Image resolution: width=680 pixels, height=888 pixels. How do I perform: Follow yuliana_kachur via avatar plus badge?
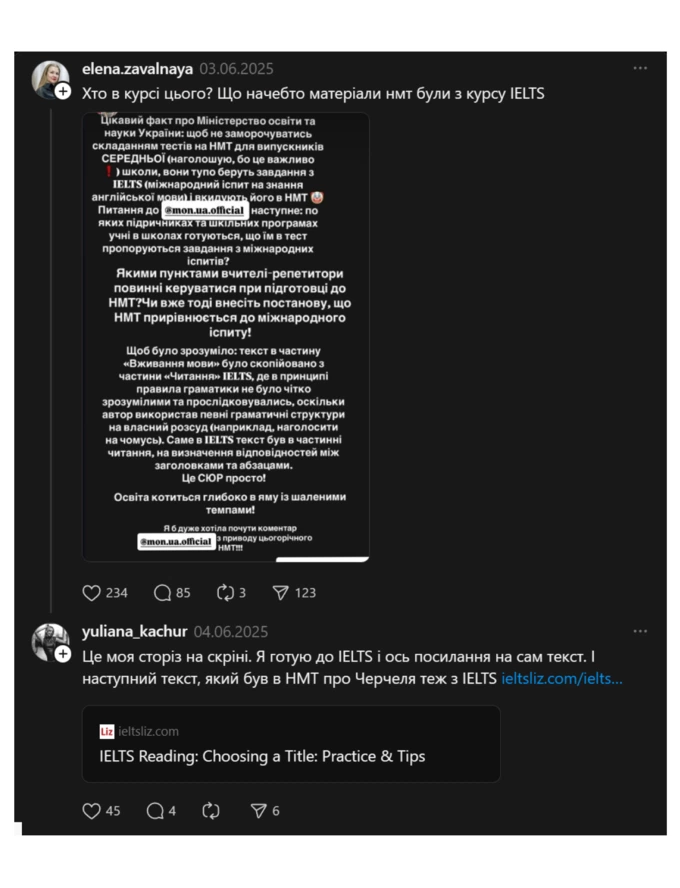[62, 654]
